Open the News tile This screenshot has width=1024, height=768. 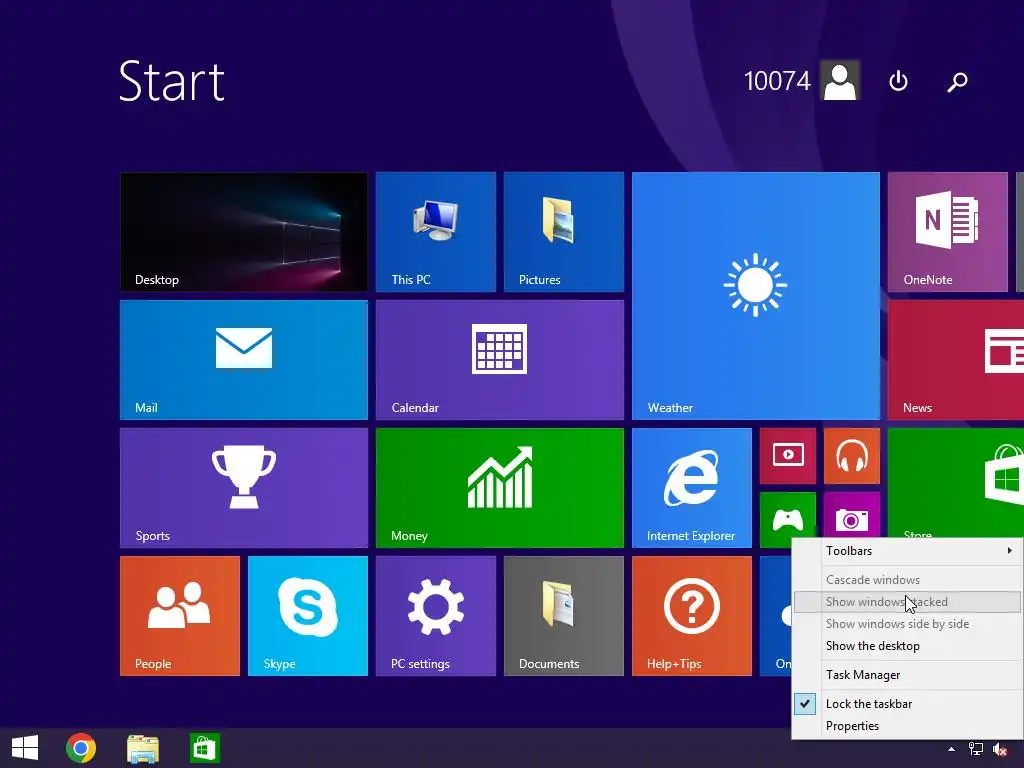[956, 360]
